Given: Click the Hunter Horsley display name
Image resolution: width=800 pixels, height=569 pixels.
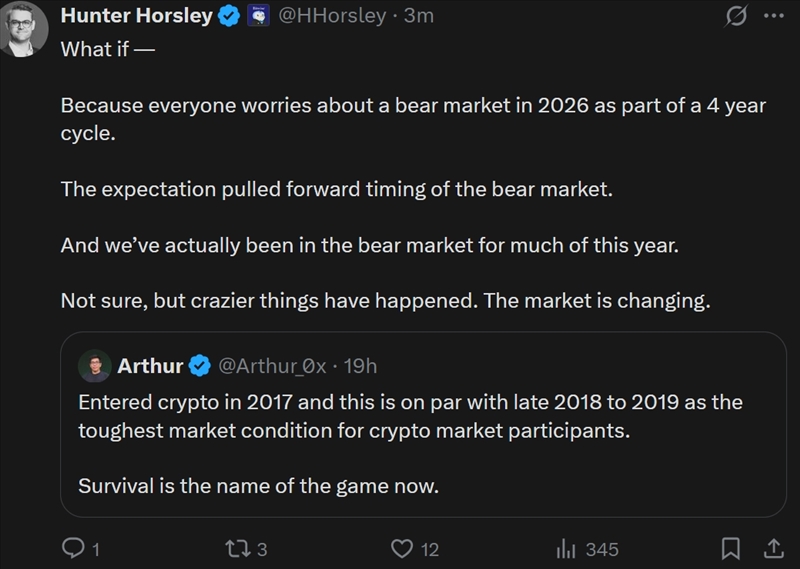Looking at the screenshot, I should click(137, 16).
